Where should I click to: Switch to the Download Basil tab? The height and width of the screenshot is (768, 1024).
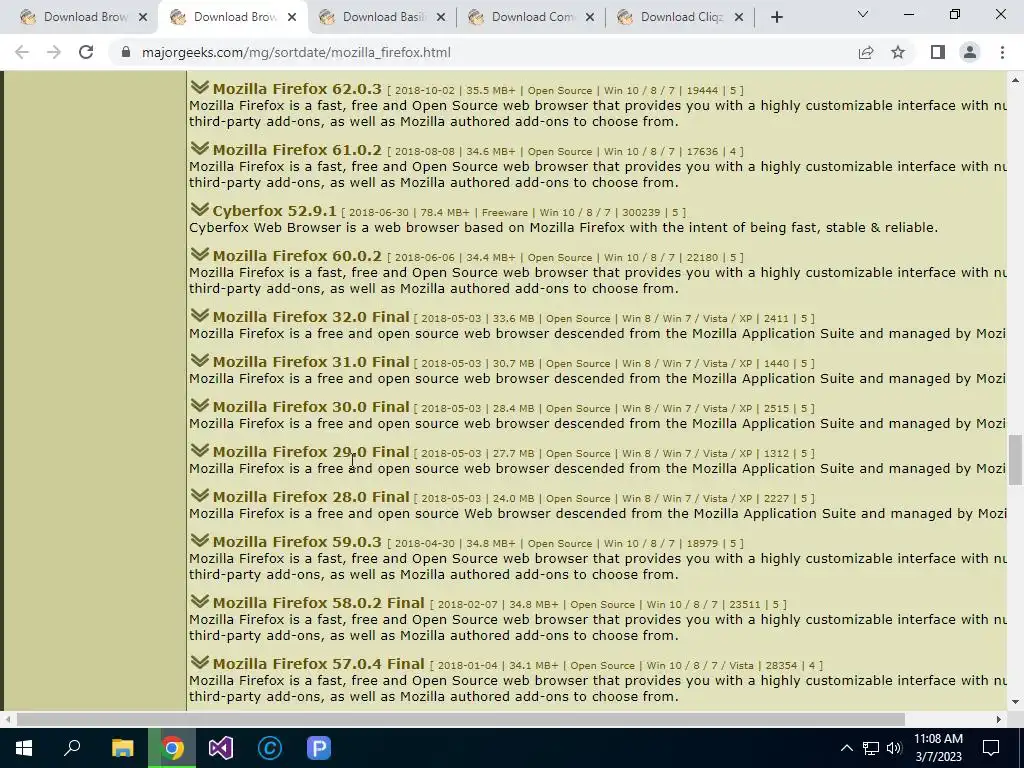tap(383, 18)
